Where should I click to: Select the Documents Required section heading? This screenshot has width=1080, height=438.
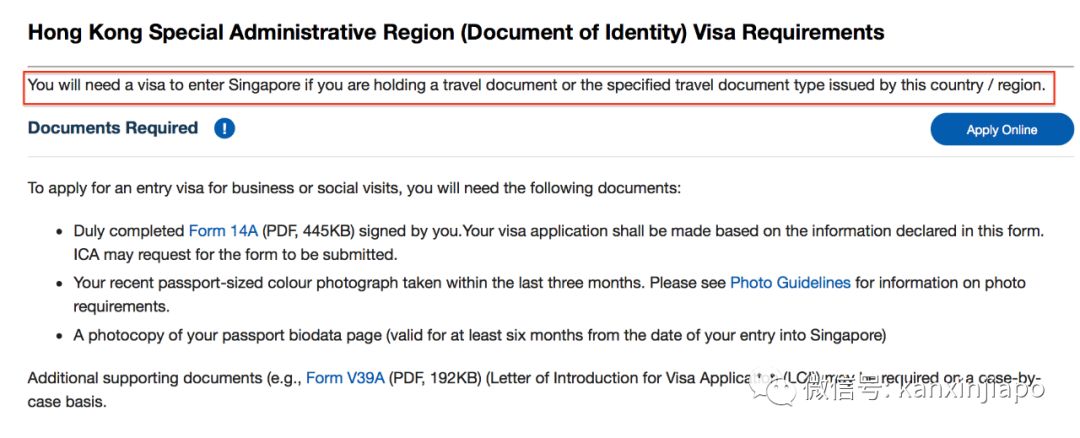click(113, 128)
